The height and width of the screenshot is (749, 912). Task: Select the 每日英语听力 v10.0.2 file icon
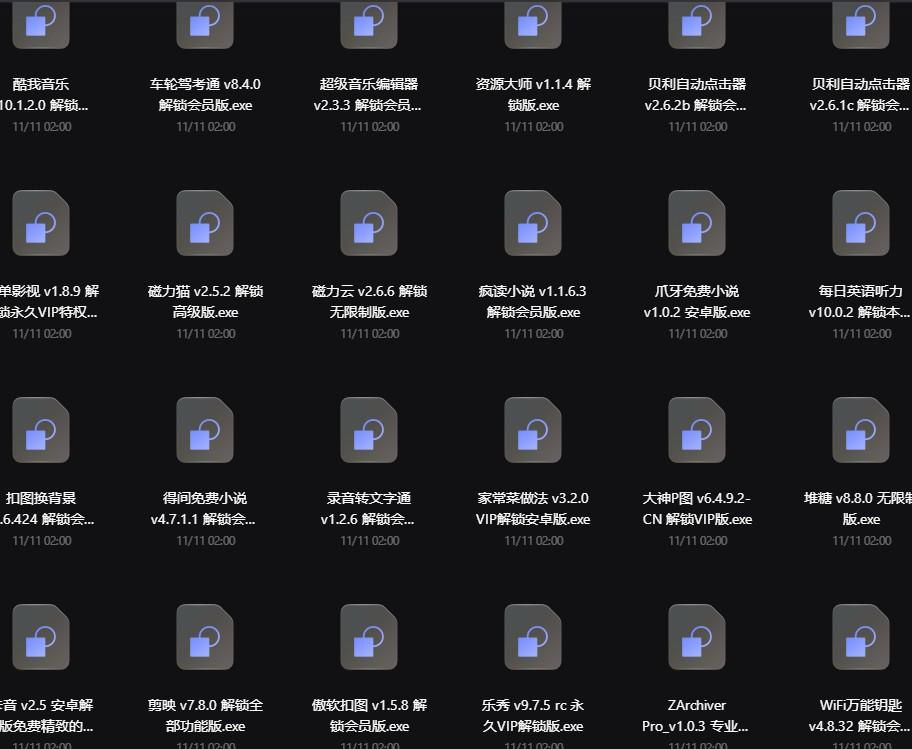tap(861, 223)
